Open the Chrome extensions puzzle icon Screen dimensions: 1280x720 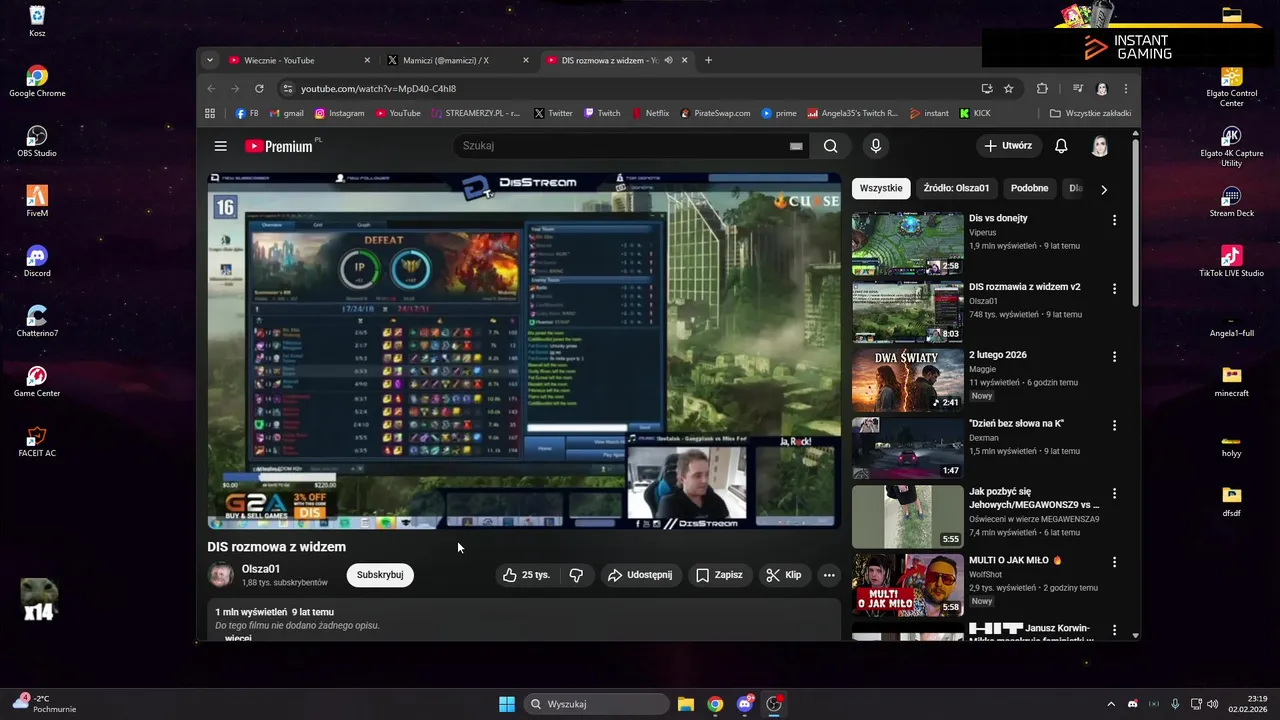[x=1042, y=88]
